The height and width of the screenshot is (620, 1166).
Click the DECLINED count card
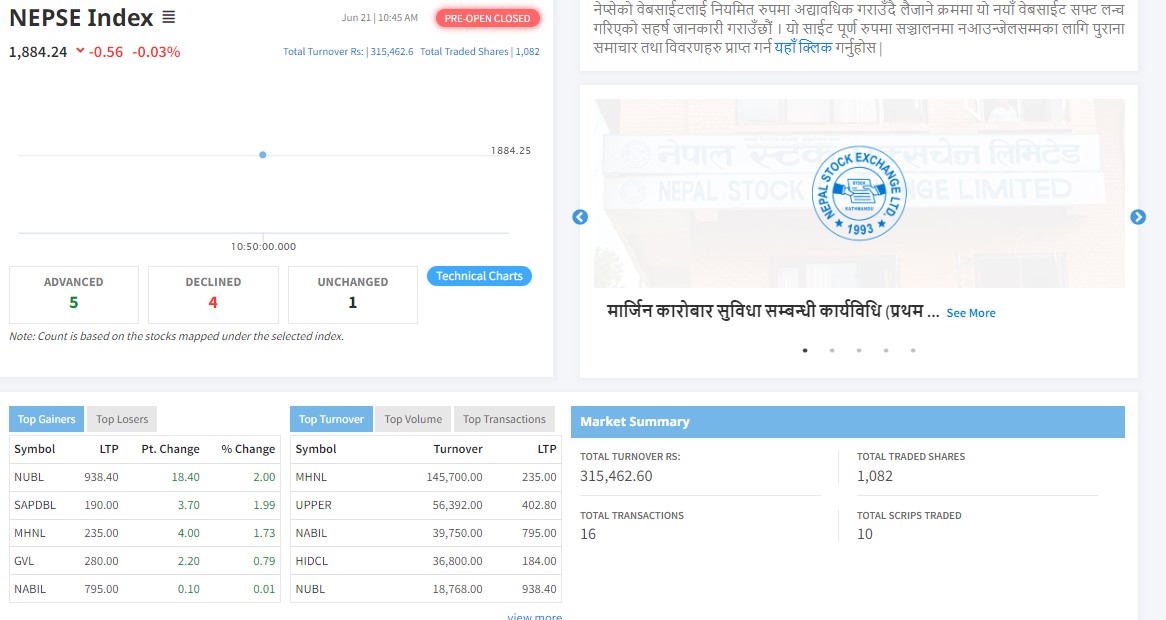[213, 294]
